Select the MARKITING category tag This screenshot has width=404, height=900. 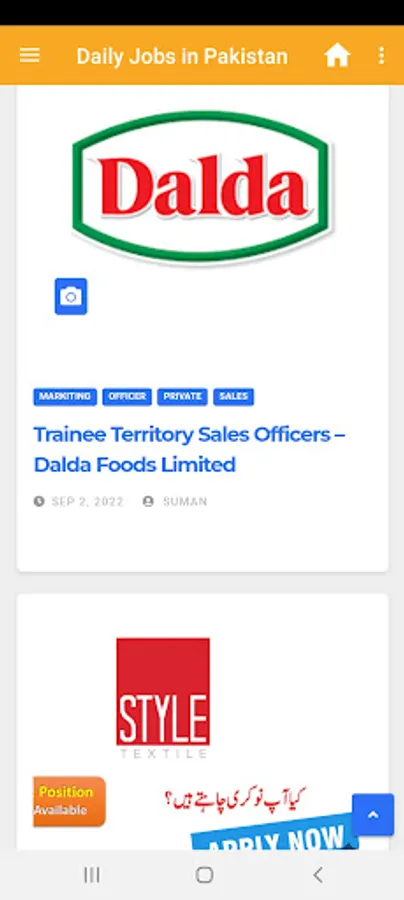(x=65, y=397)
